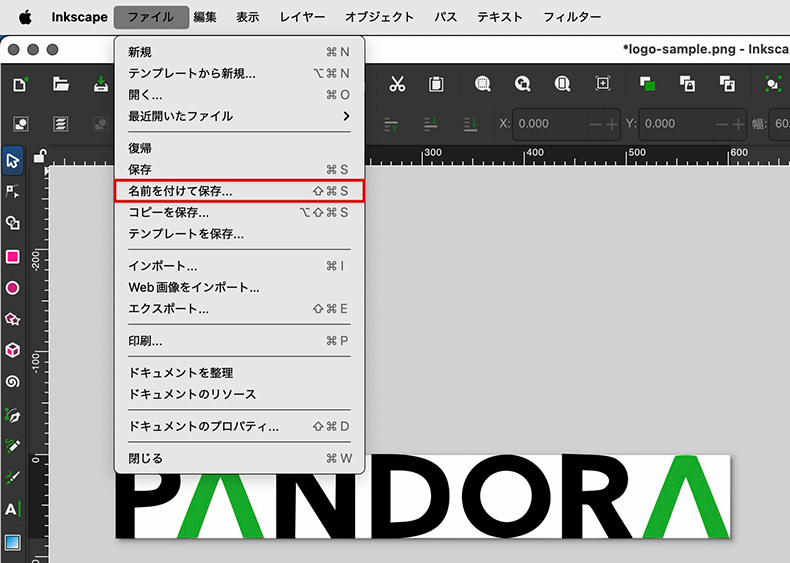Choose 名前を付けて保存... menu item
The height and width of the screenshot is (563, 790).
pyautogui.click(x=239, y=191)
